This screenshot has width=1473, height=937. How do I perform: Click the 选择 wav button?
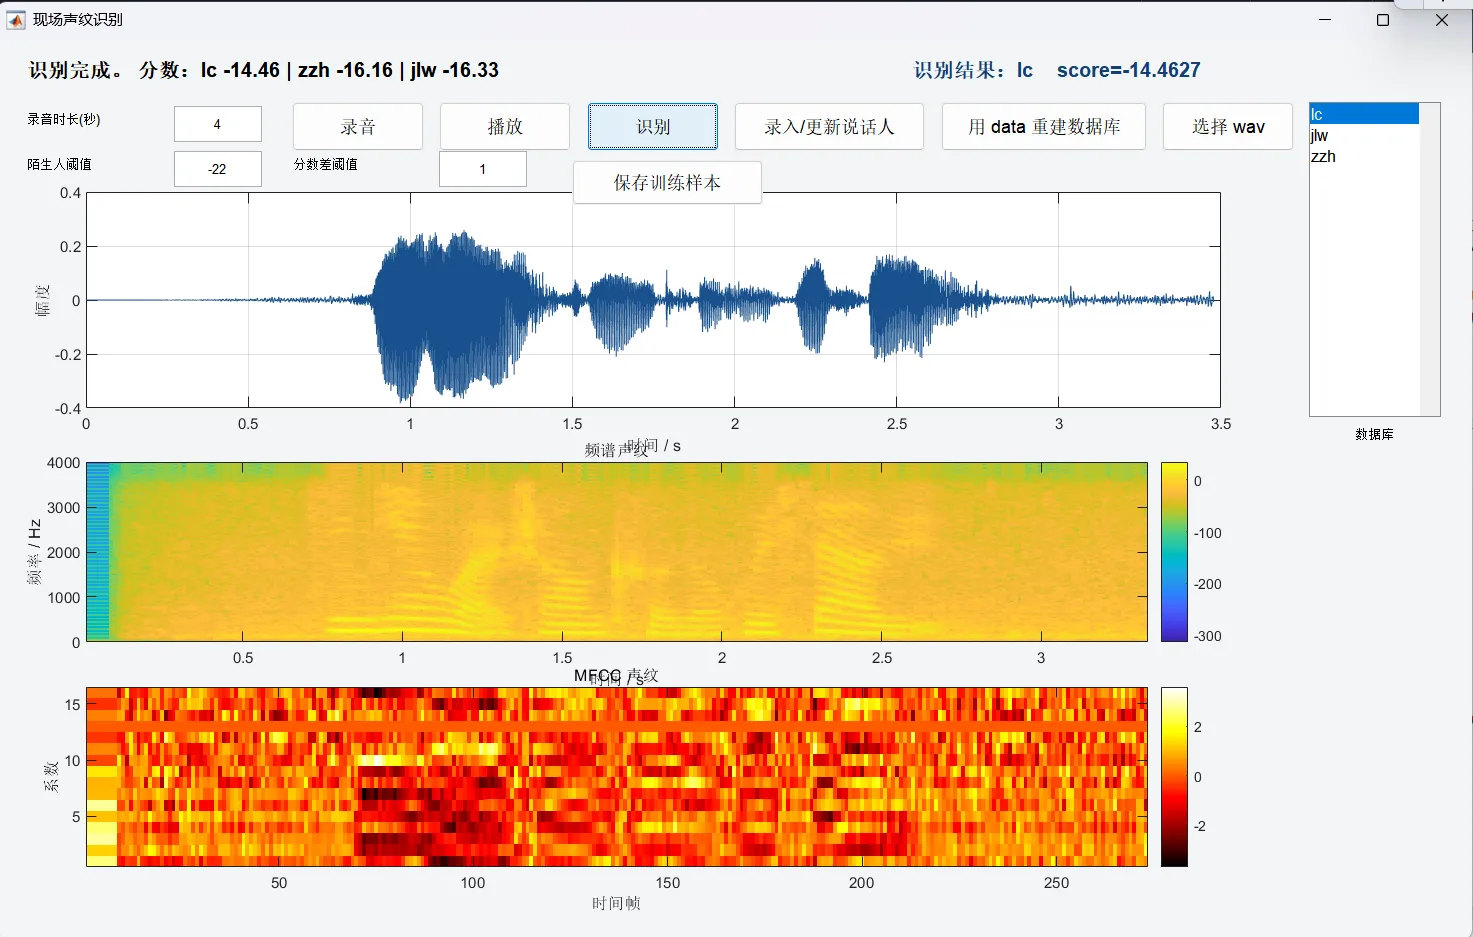pos(1228,127)
